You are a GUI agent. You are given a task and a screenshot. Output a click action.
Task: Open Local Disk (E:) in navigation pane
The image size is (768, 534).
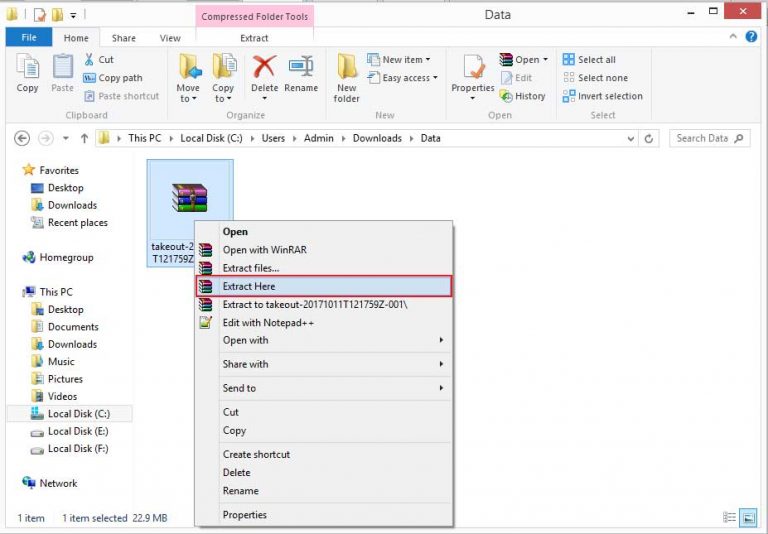77,431
